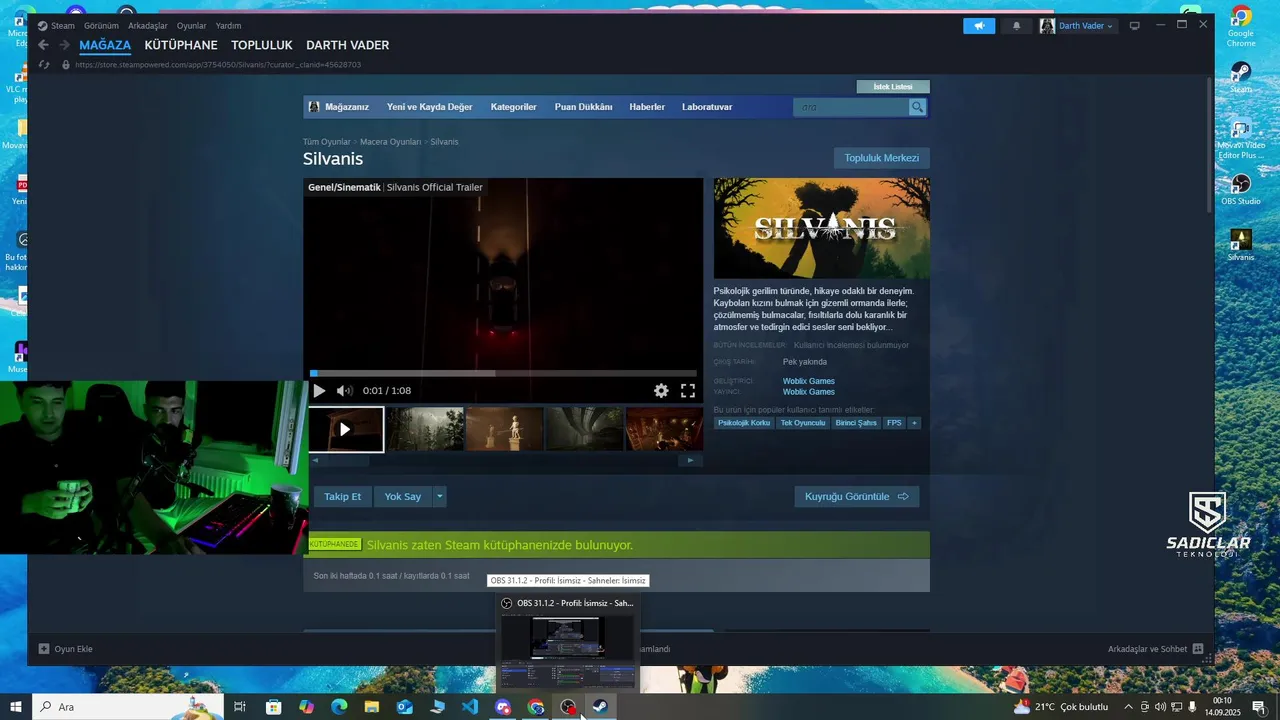The image size is (1280, 720).
Task: Click OBS Studio taskbar icon
Action: [x=568, y=707]
